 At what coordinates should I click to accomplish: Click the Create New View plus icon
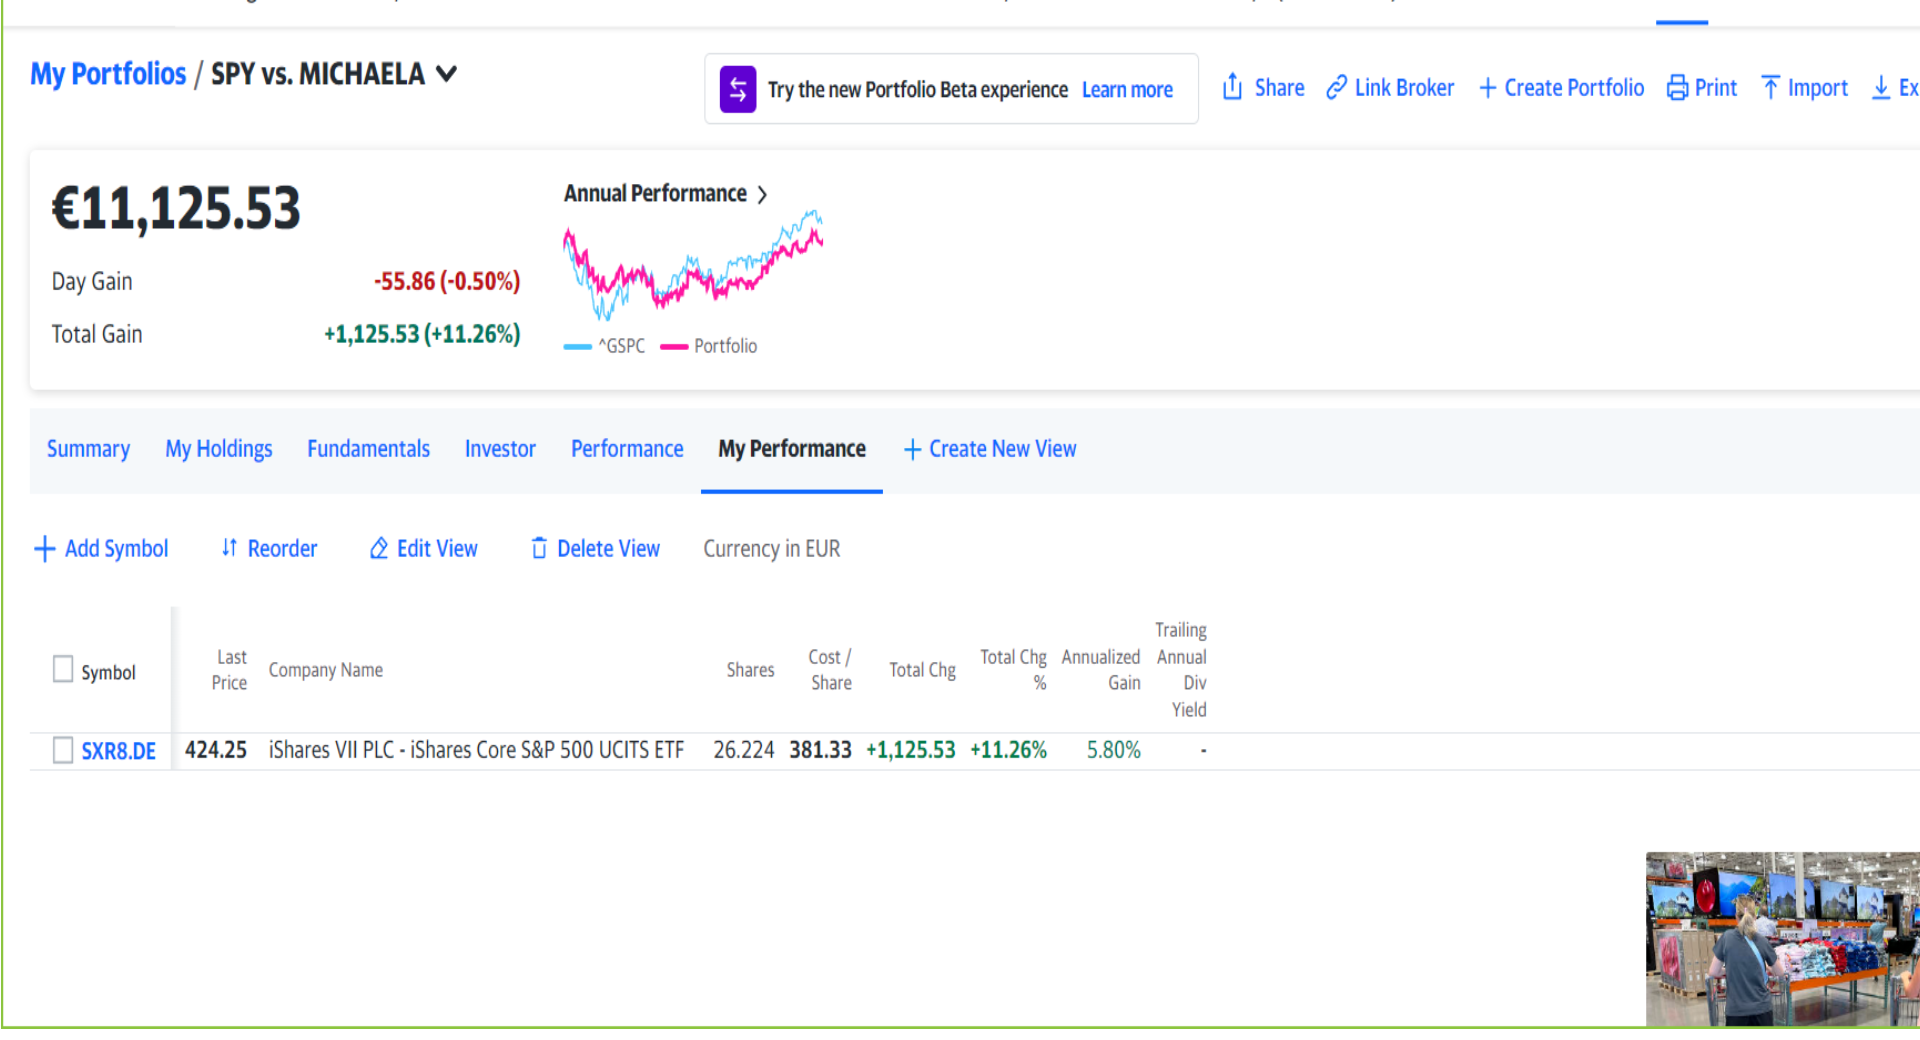point(912,450)
